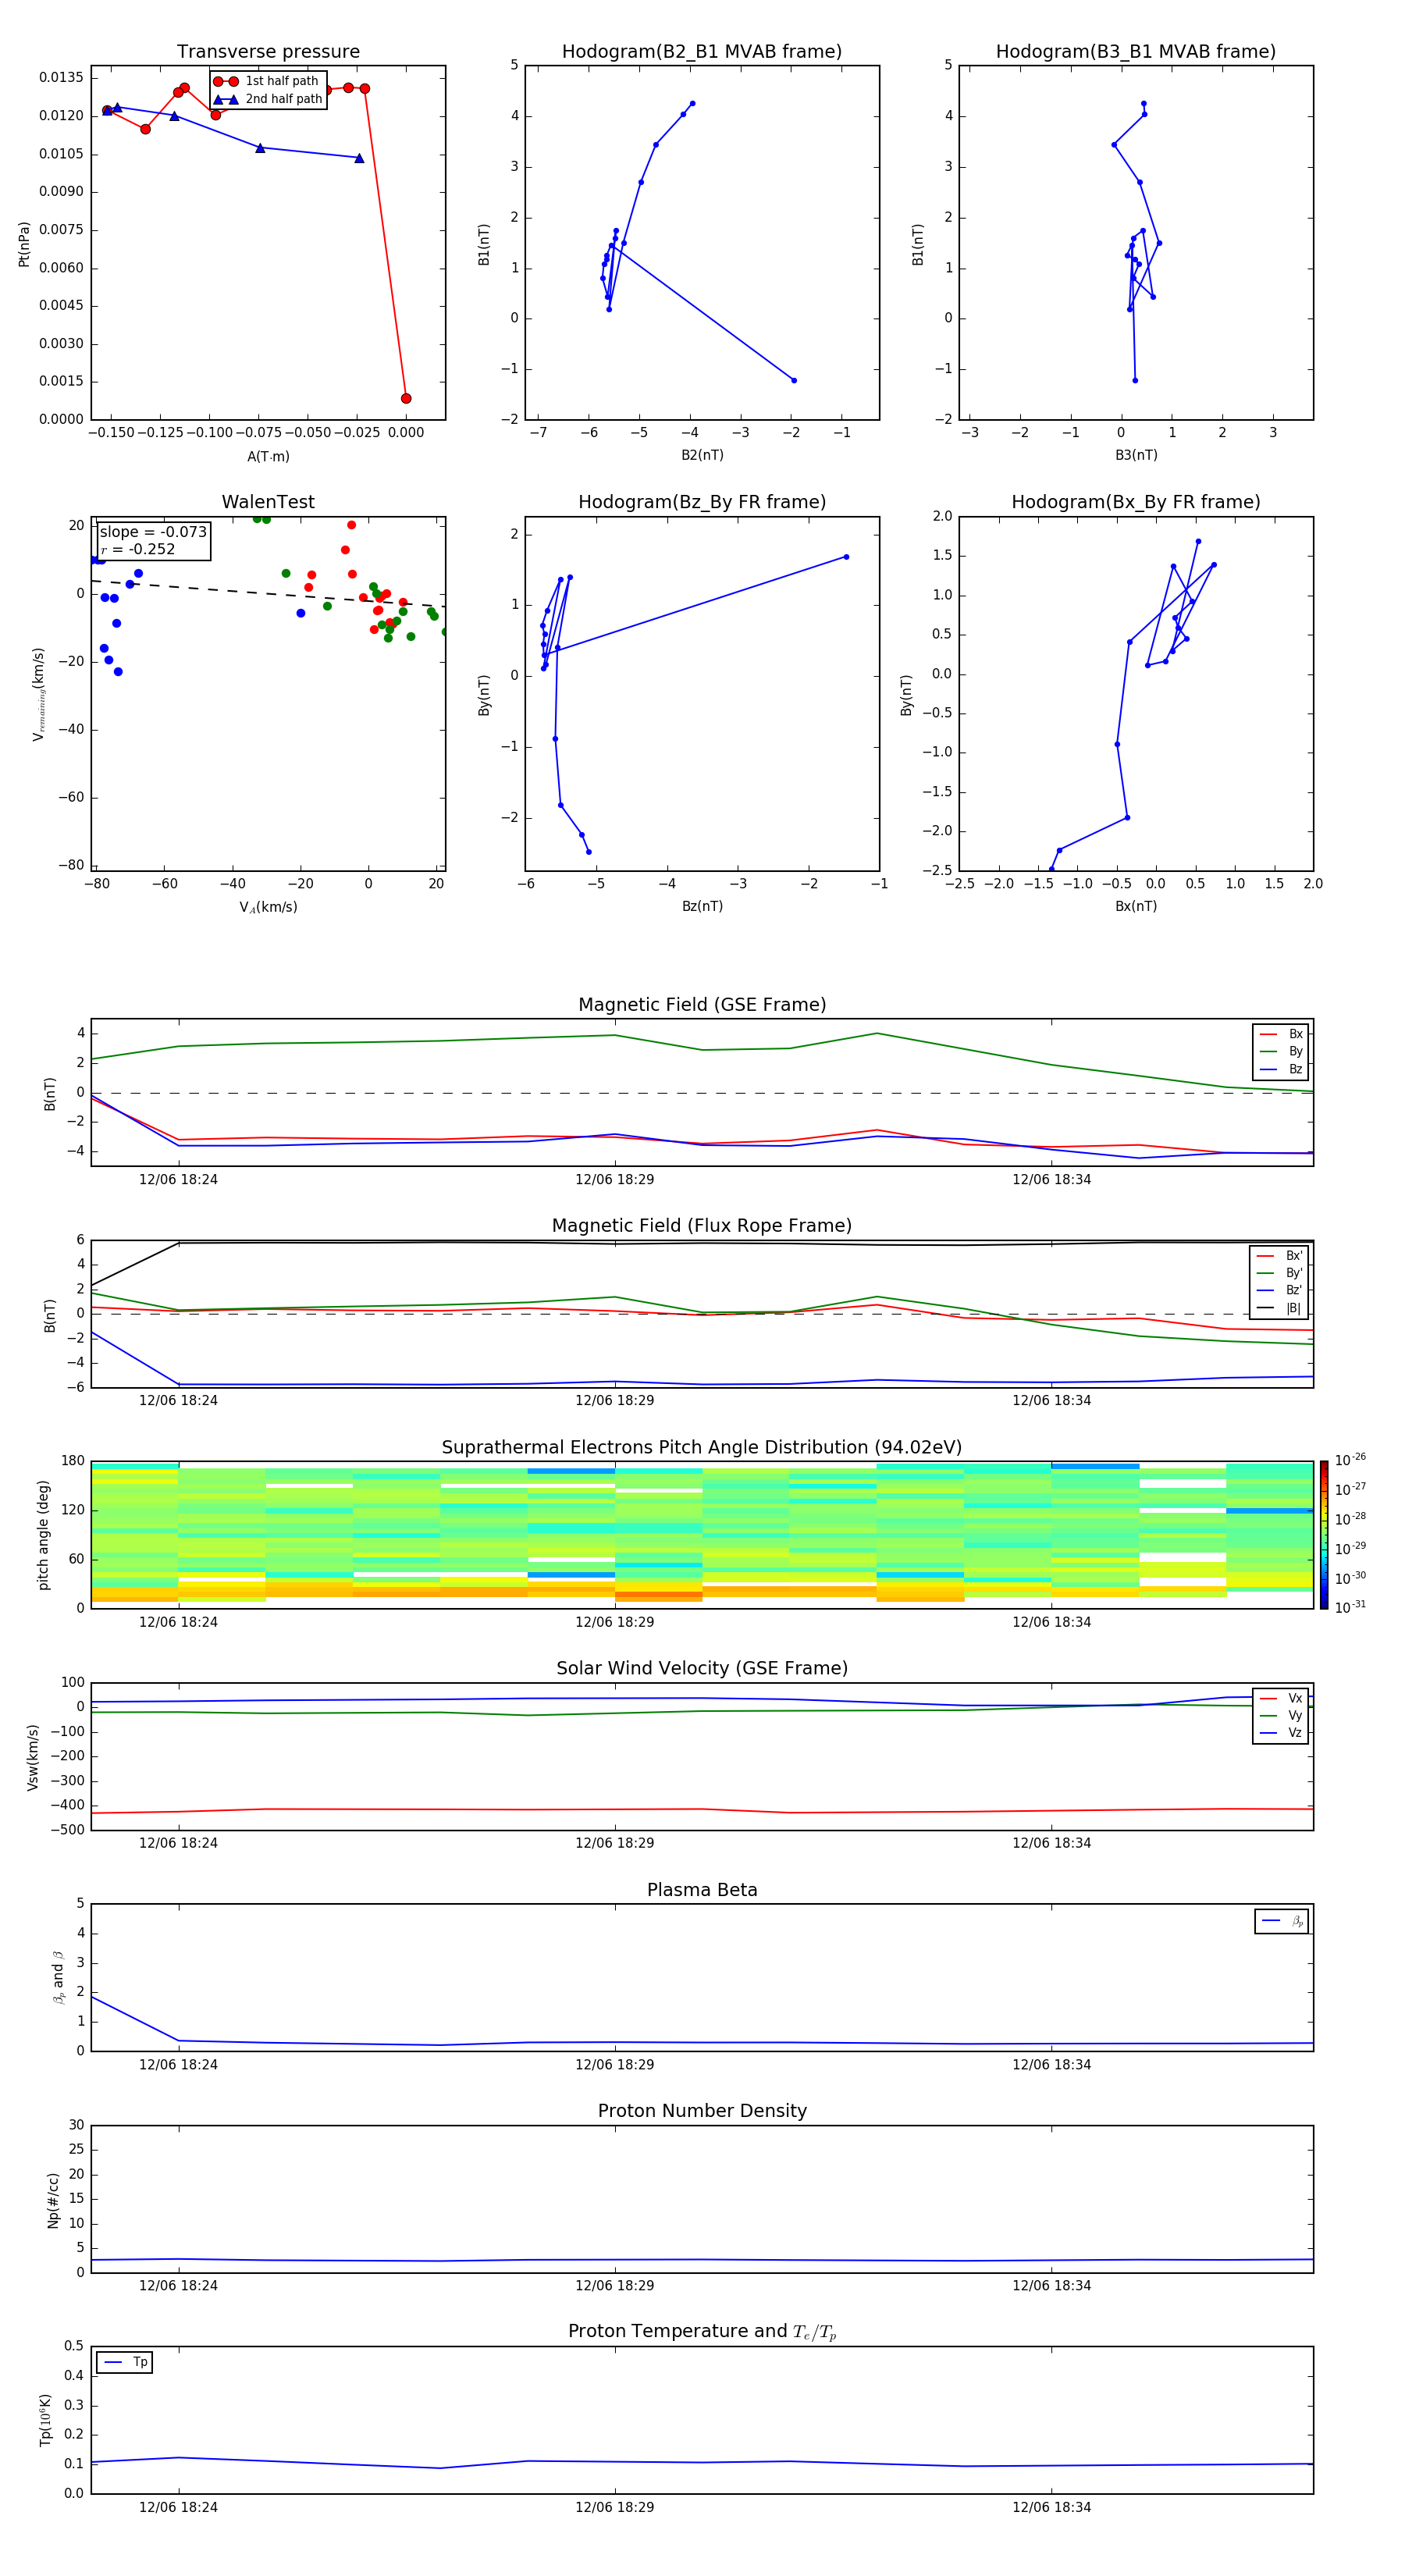The image size is (1405, 2576).
Task: Click the 12/06 18:29 tick in GSE field panel
Action: tap(615, 1180)
